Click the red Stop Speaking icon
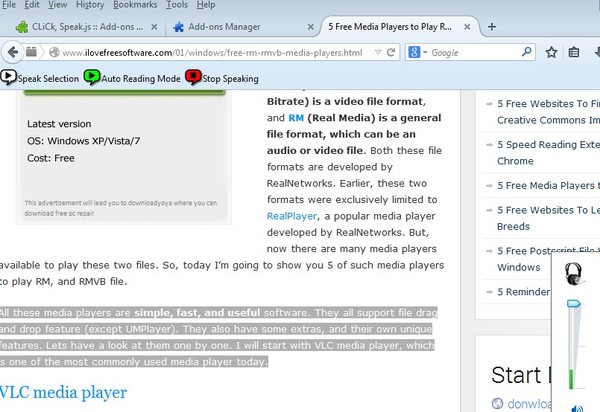 tap(193, 77)
